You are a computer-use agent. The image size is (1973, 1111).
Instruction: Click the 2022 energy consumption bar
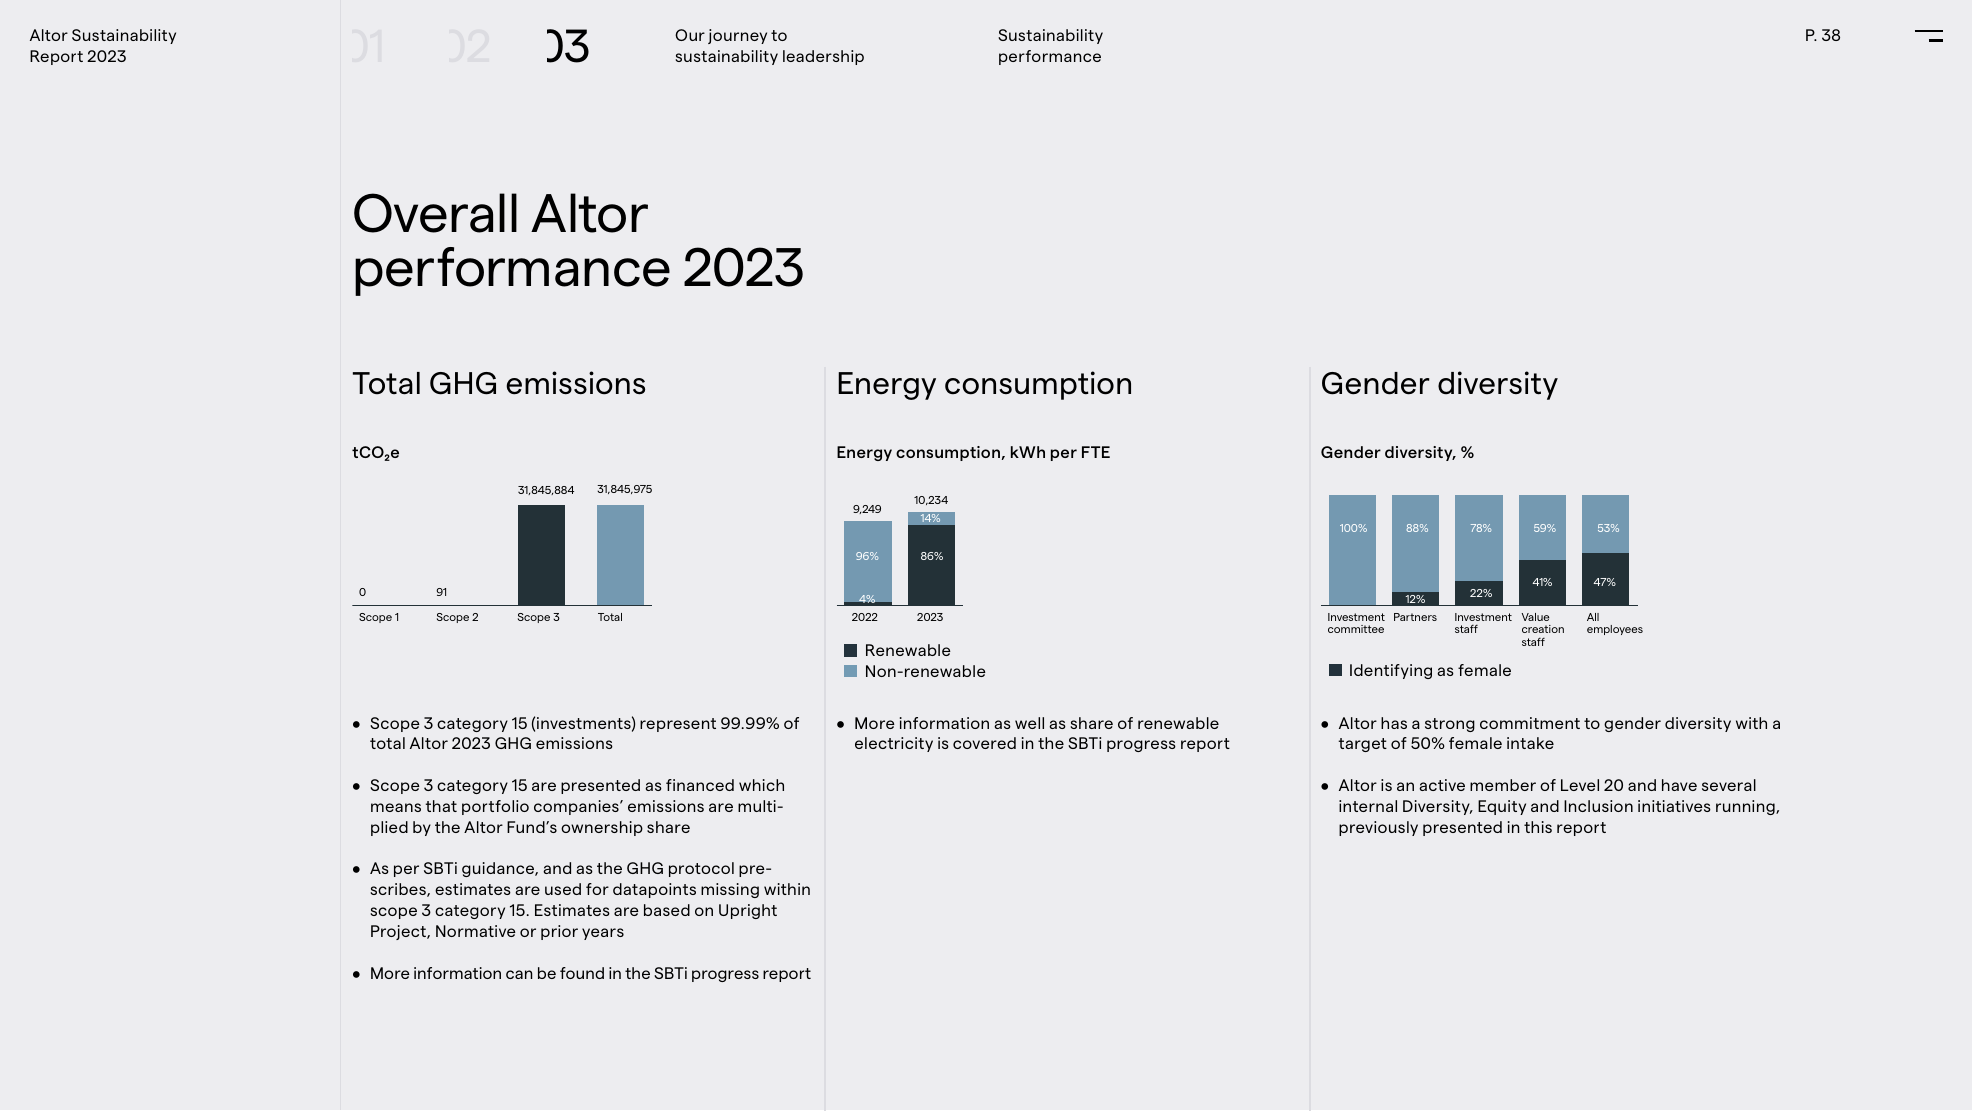pos(867,563)
